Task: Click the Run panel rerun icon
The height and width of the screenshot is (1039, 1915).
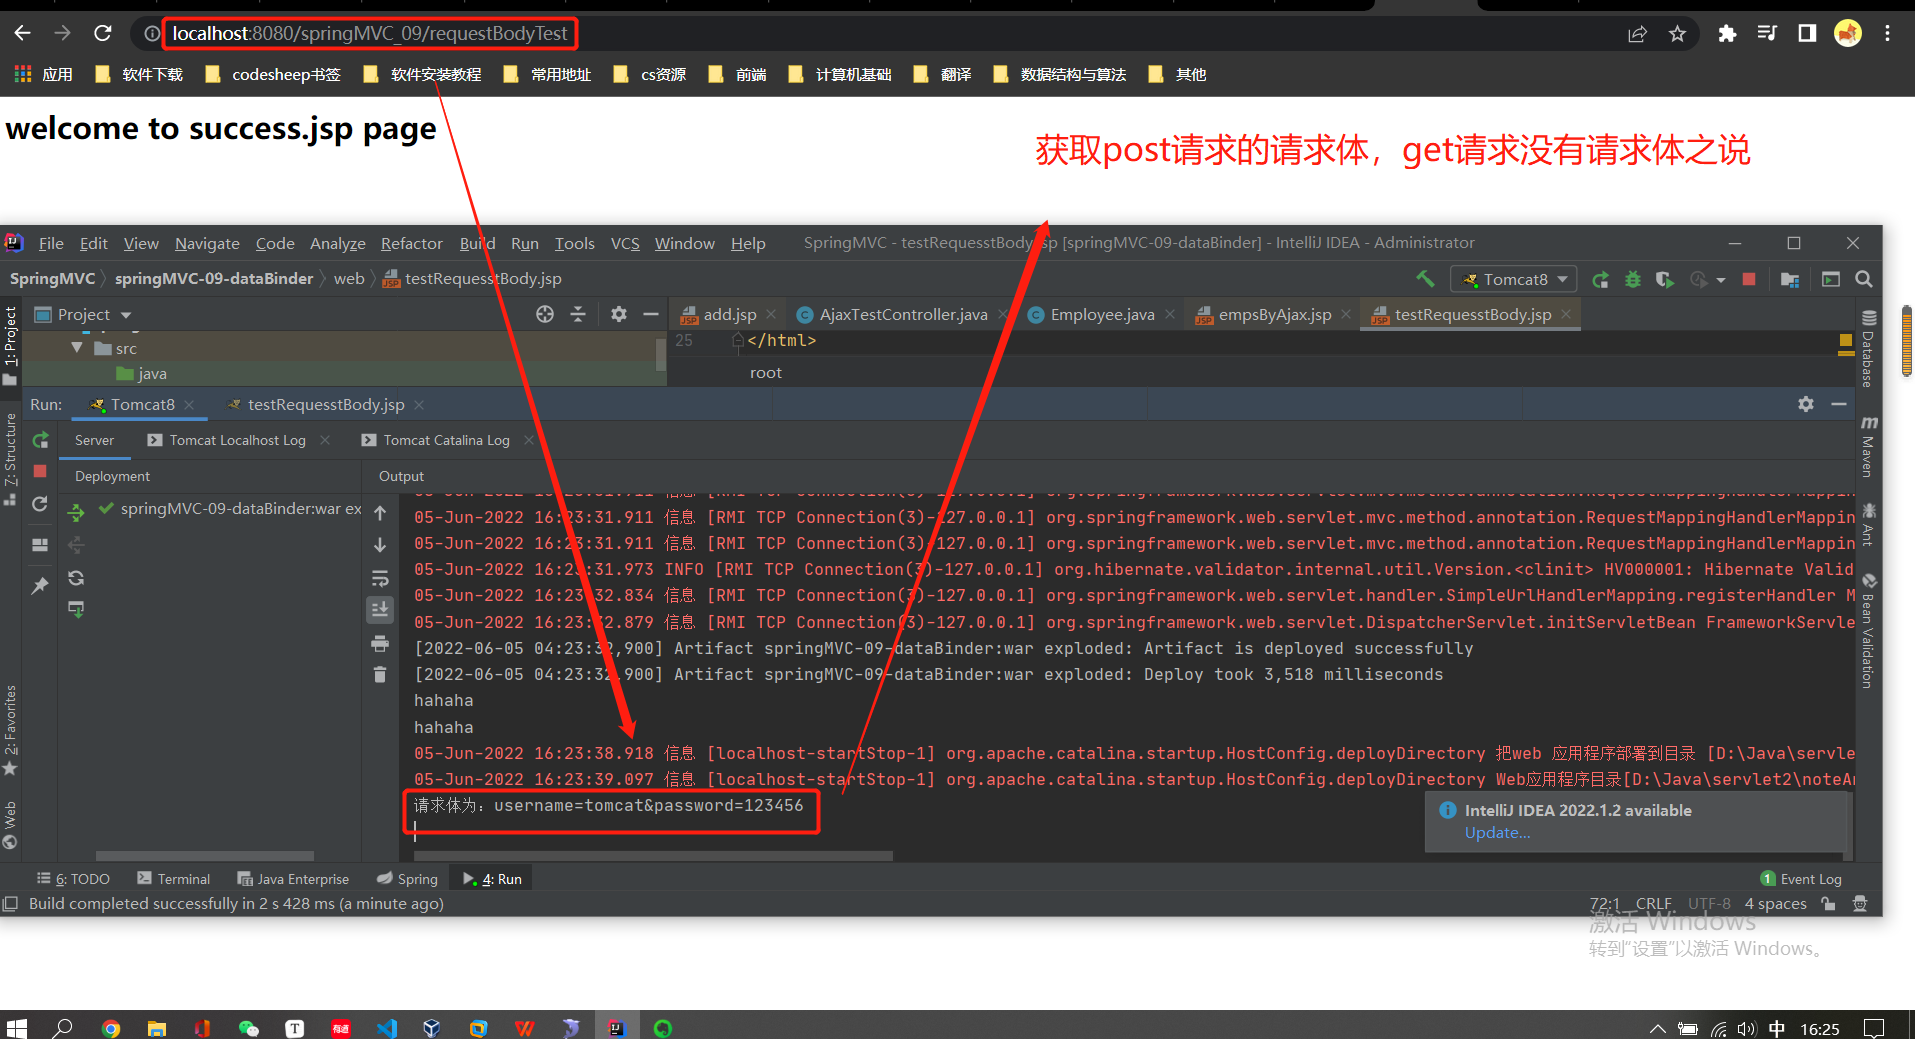Action: coord(40,440)
